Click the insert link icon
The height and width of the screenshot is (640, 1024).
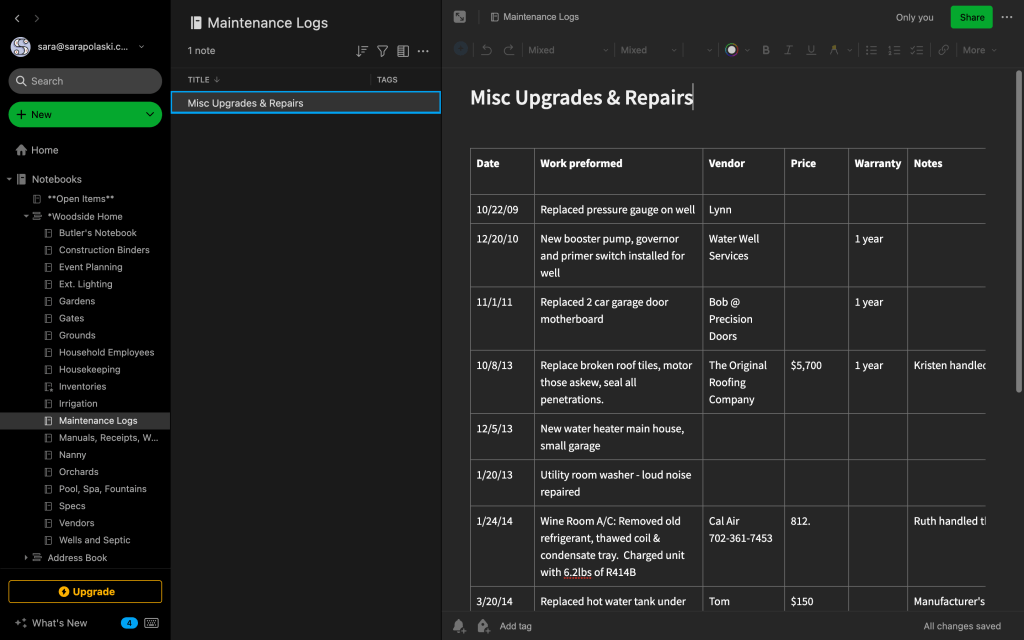[943, 50]
